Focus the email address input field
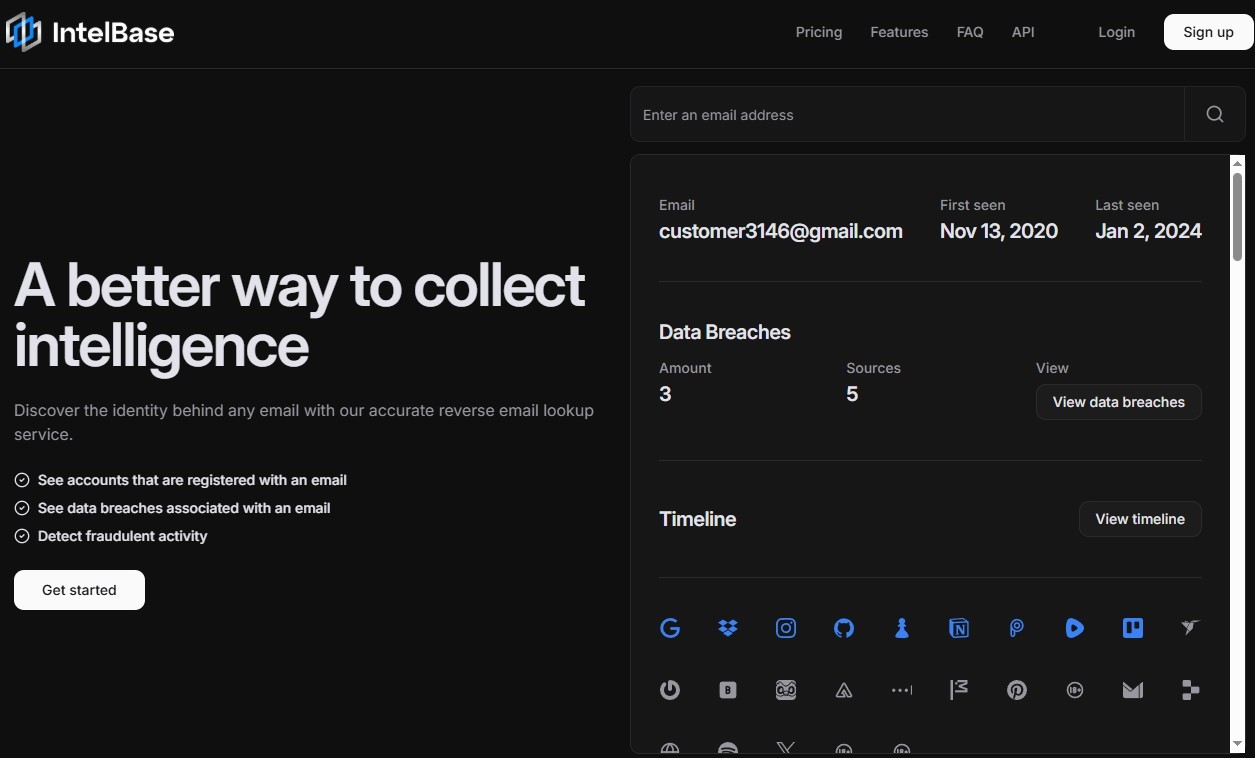The height and width of the screenshot is (758, 1255). (x=907, y=115)
